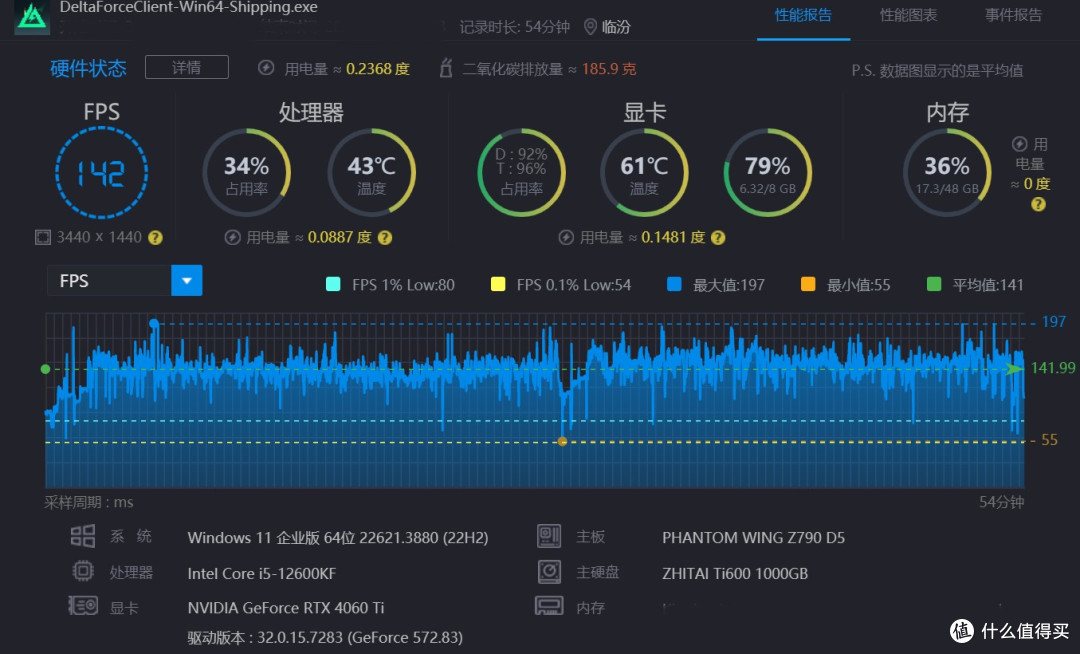This screenshot has width=1080, height=654.
Task: Click the memory power usage icon
Action: 1019,144
